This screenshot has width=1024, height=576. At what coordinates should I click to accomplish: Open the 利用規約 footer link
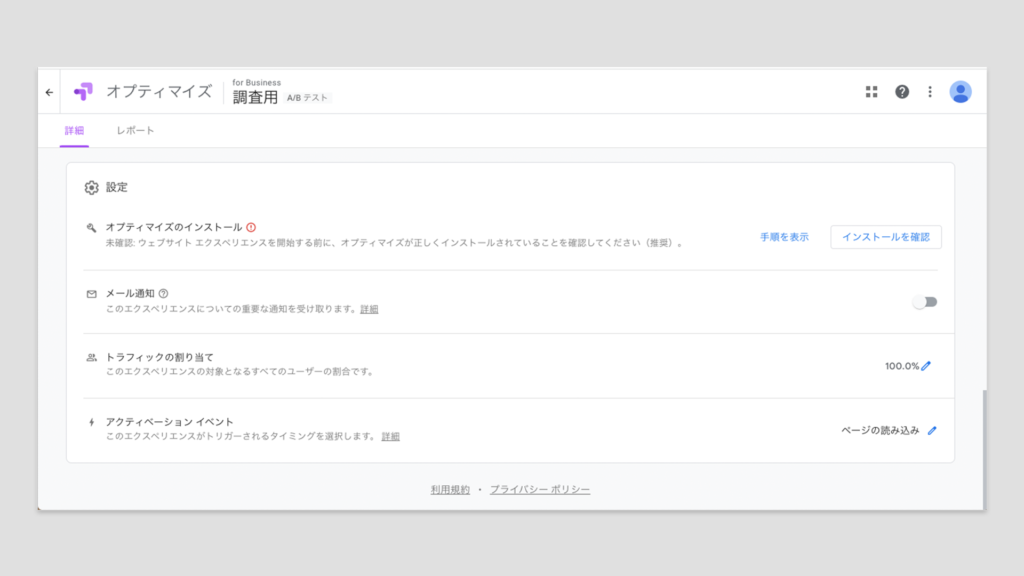[450, 490]
